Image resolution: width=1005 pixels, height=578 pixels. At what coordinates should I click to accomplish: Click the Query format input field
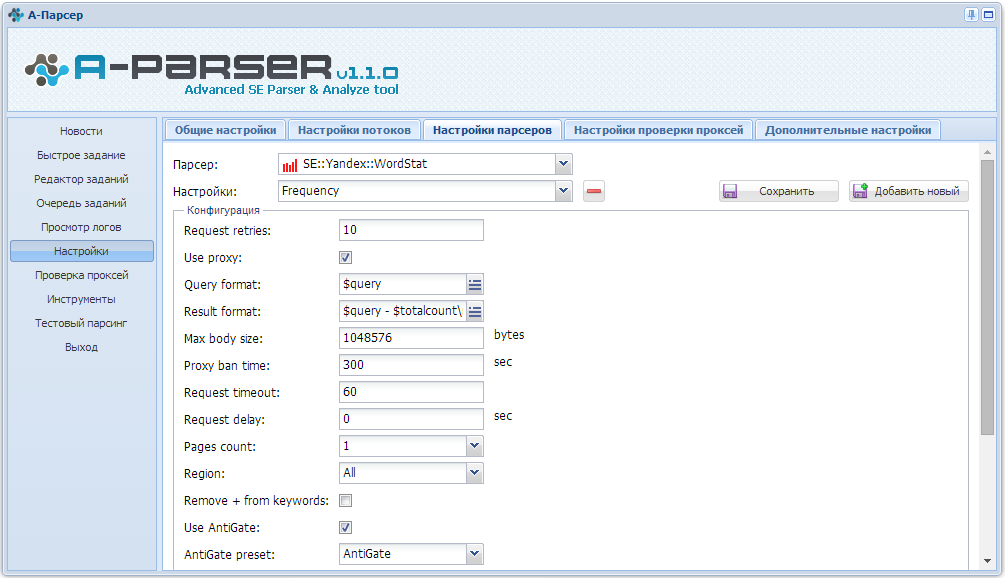tap(403, 285)
